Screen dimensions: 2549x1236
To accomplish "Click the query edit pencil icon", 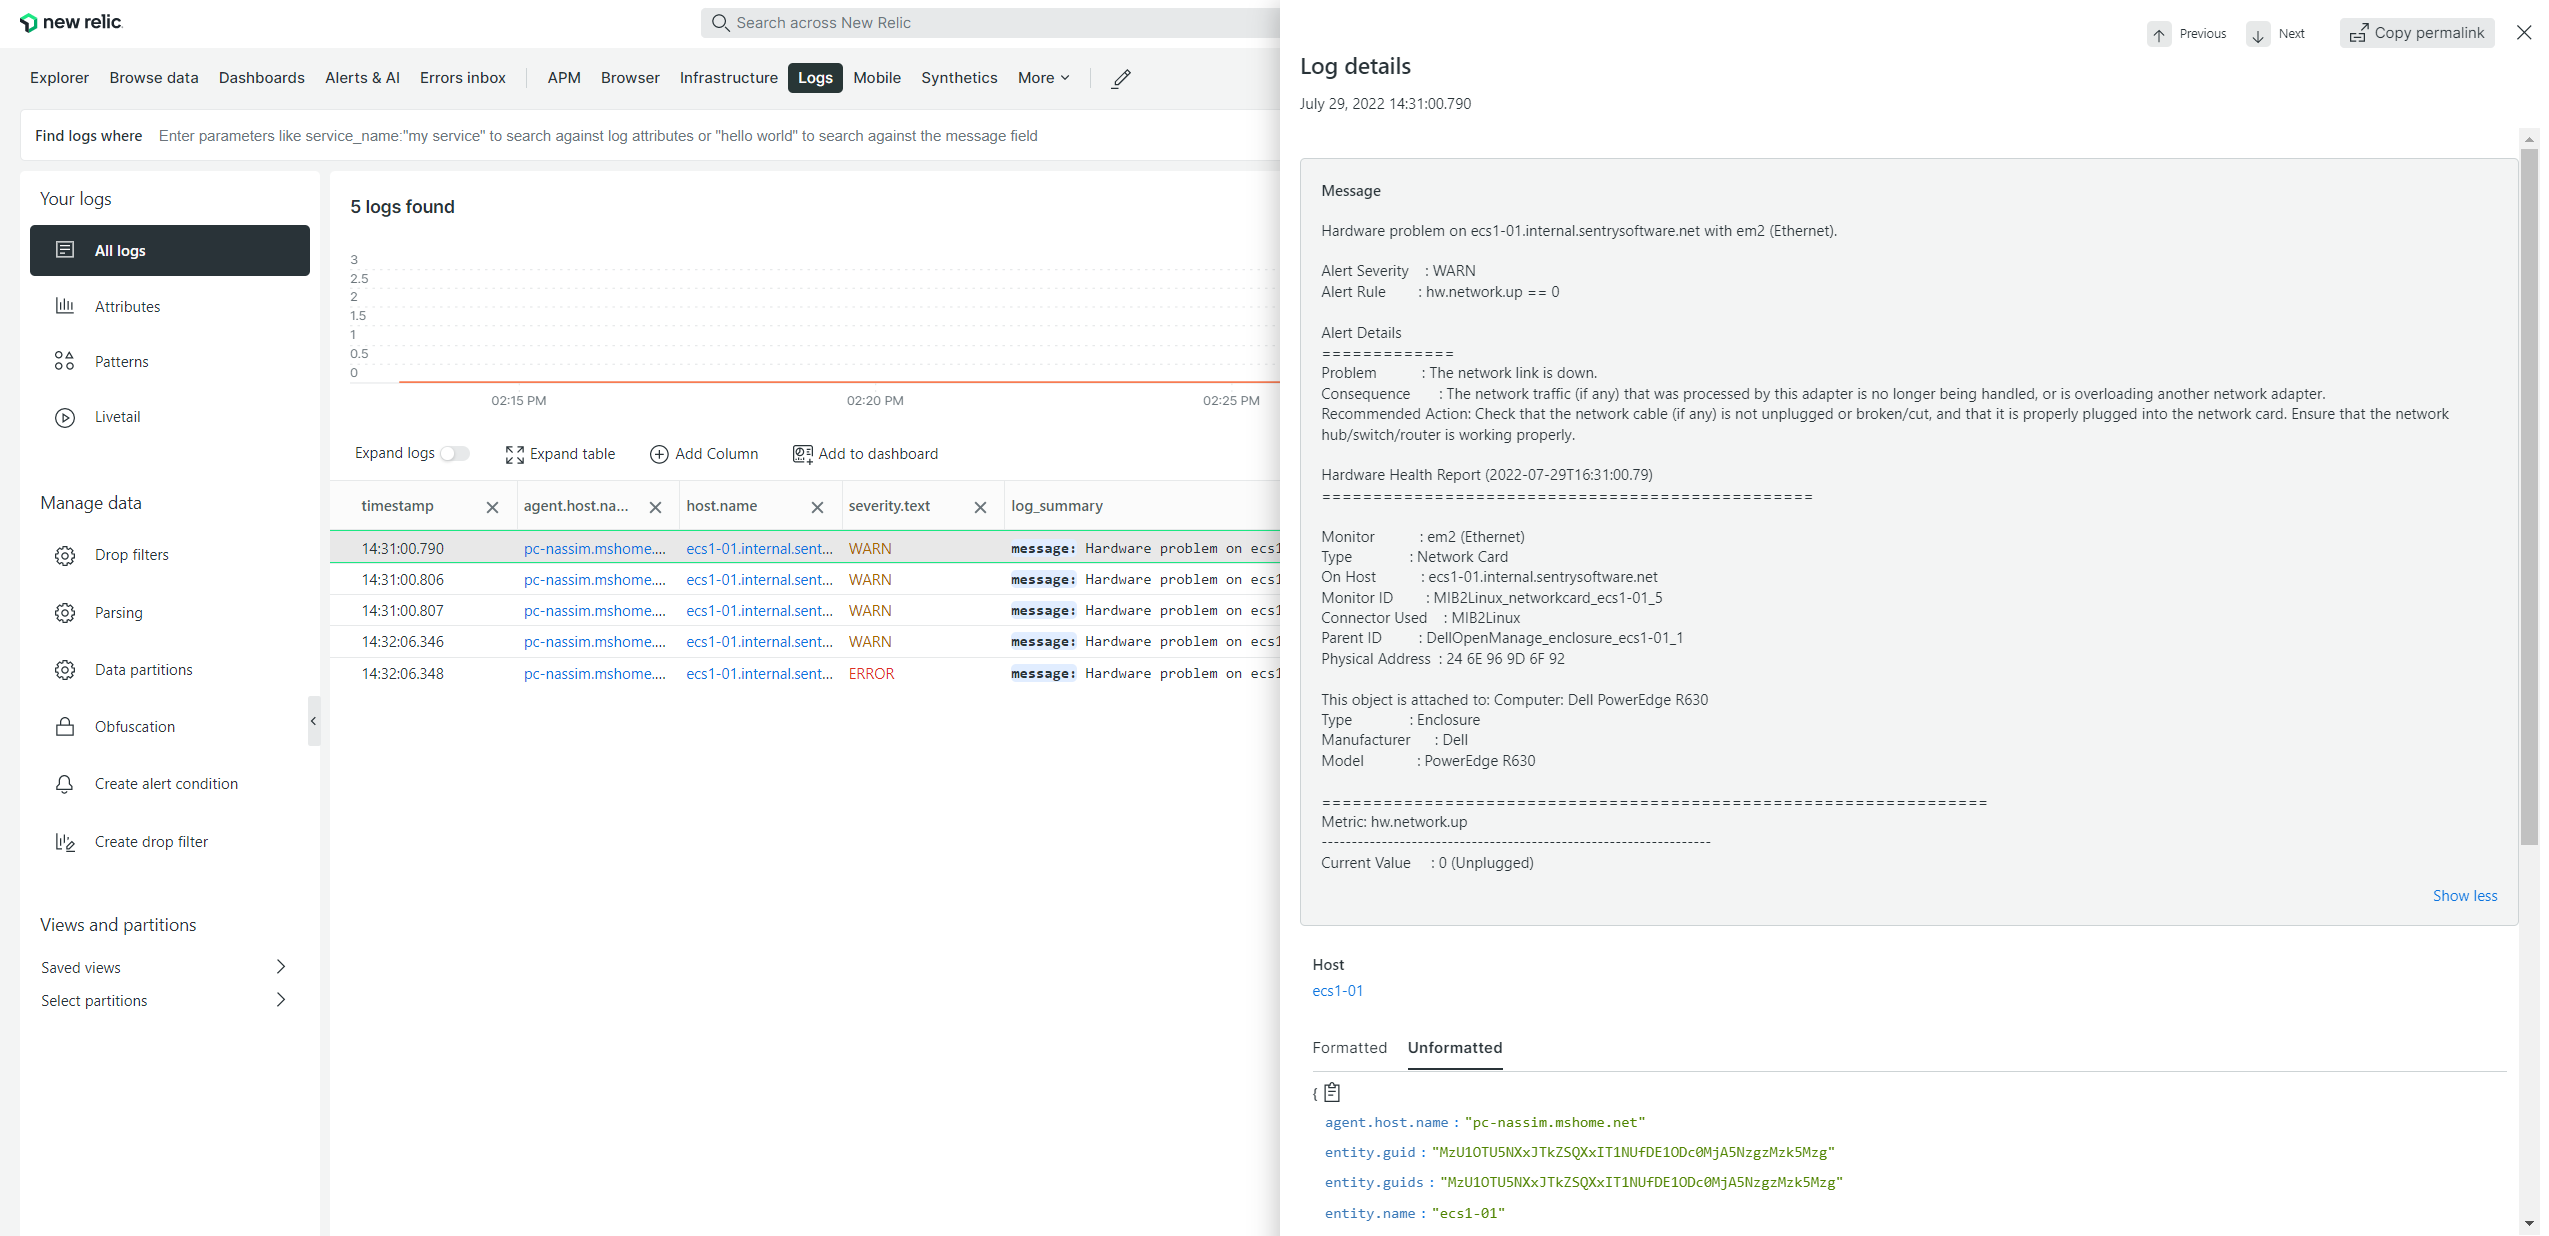I will pyautogui.click(x=1120, y=78).
